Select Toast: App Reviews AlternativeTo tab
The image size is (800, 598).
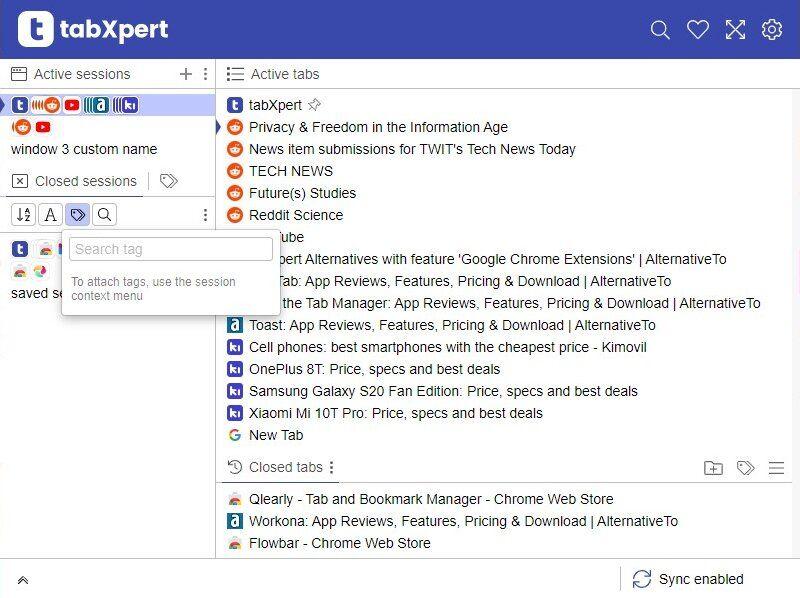coord(452,325)
